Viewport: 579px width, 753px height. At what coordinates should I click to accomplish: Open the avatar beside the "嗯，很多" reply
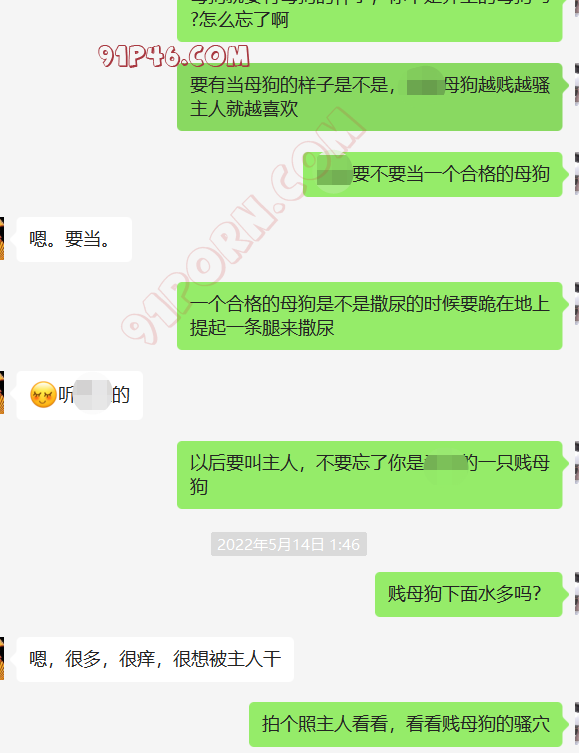pos(1,658)
